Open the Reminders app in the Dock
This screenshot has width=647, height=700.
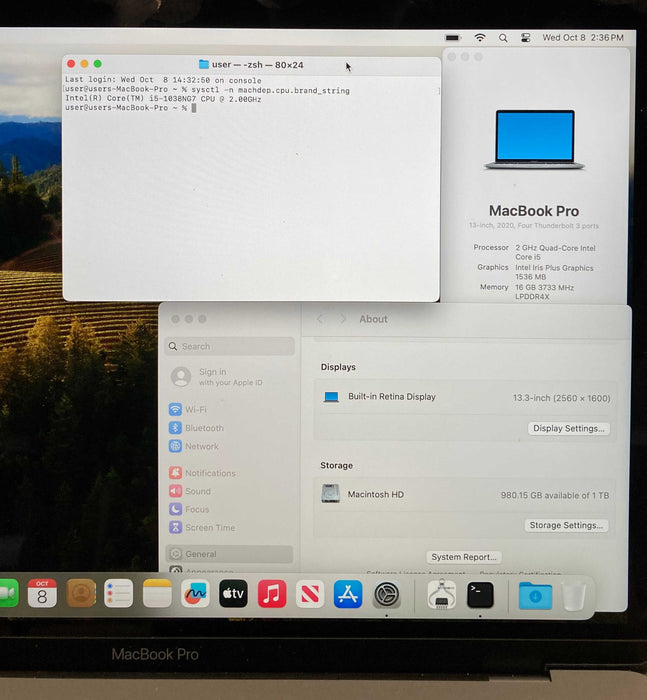(x=119, y=593)
